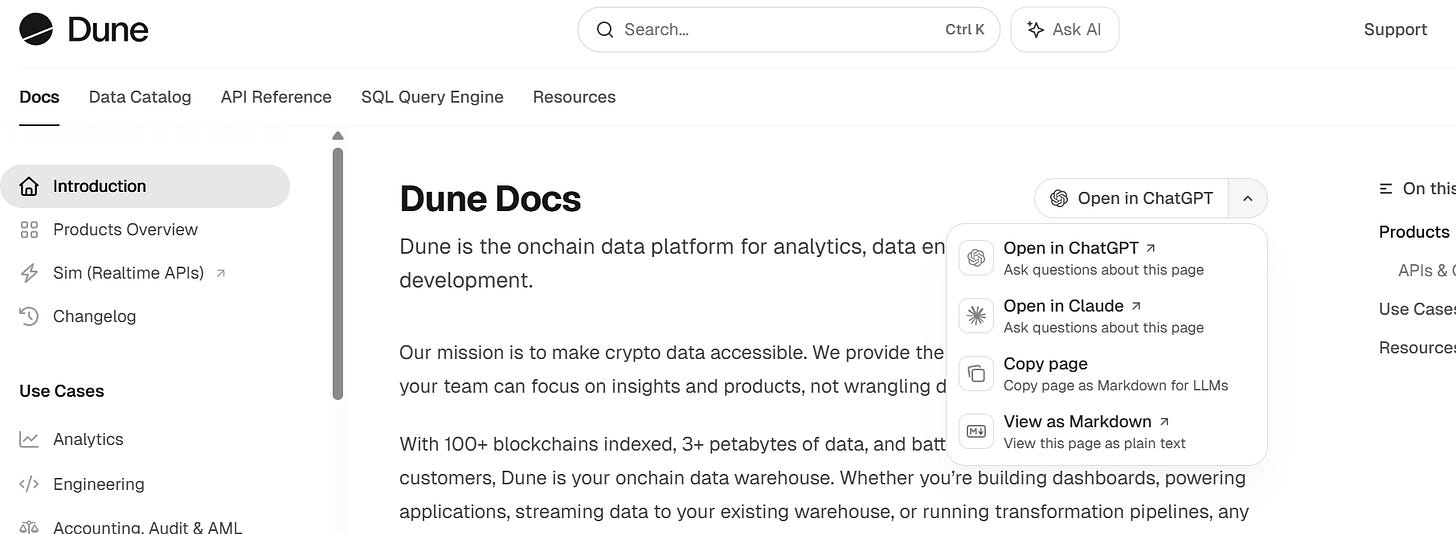Image resolution: width=1456 pixels, height=534 pixels.
Task: Click the Introduction home icon
Action: (x=29, y=186)
